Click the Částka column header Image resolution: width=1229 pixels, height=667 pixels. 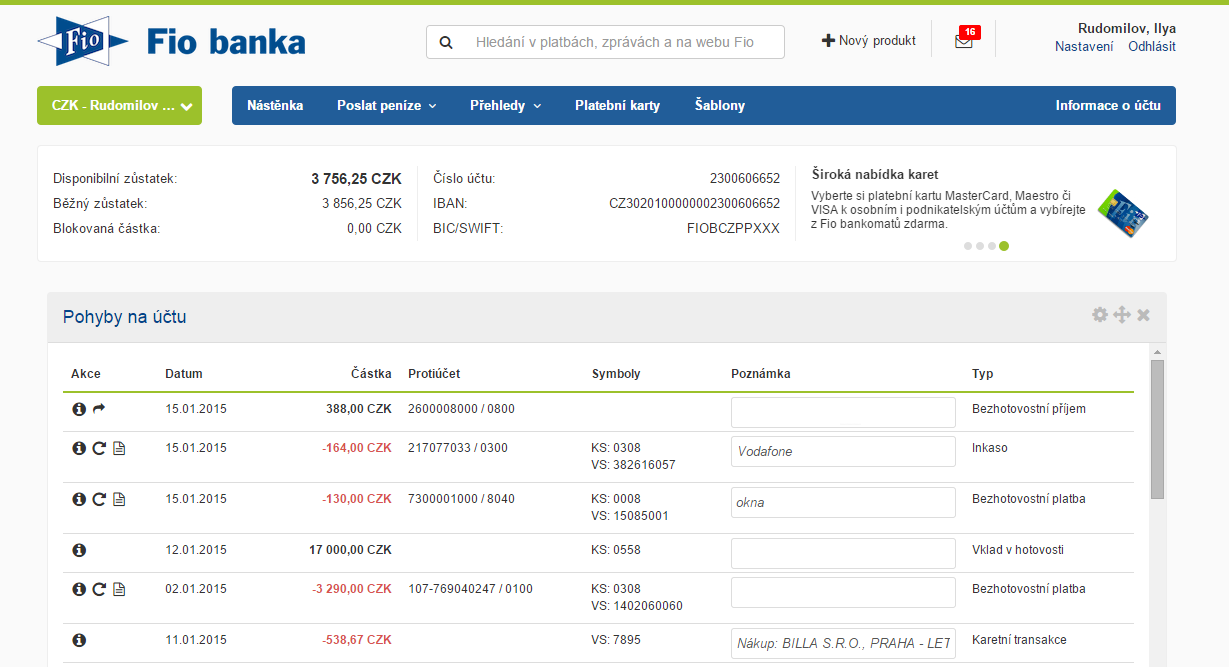(372, 374)
